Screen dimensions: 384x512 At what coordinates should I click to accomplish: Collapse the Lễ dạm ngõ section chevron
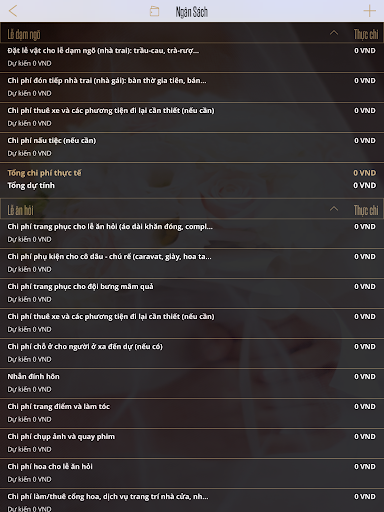click(x=334, y=33)
